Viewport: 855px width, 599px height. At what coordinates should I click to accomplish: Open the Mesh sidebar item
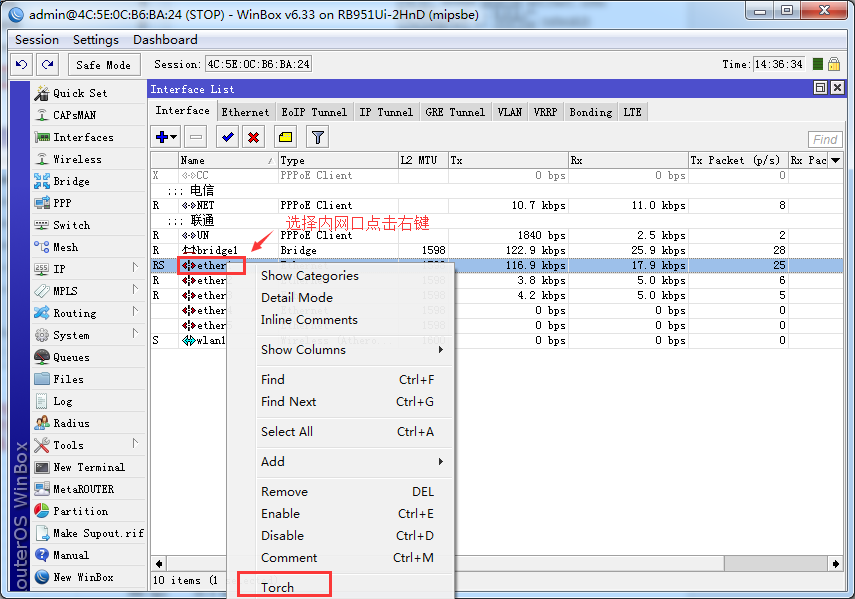89,247
